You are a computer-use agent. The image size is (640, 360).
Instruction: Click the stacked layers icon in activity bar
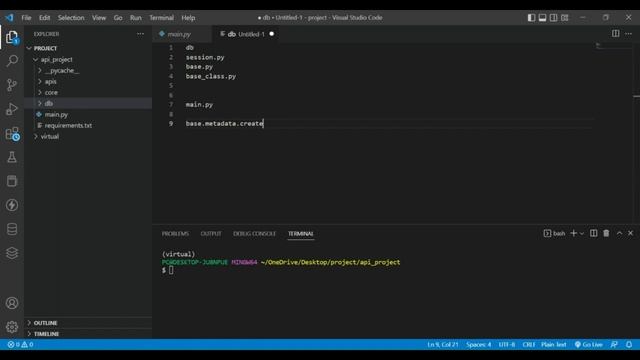[12, 253]
